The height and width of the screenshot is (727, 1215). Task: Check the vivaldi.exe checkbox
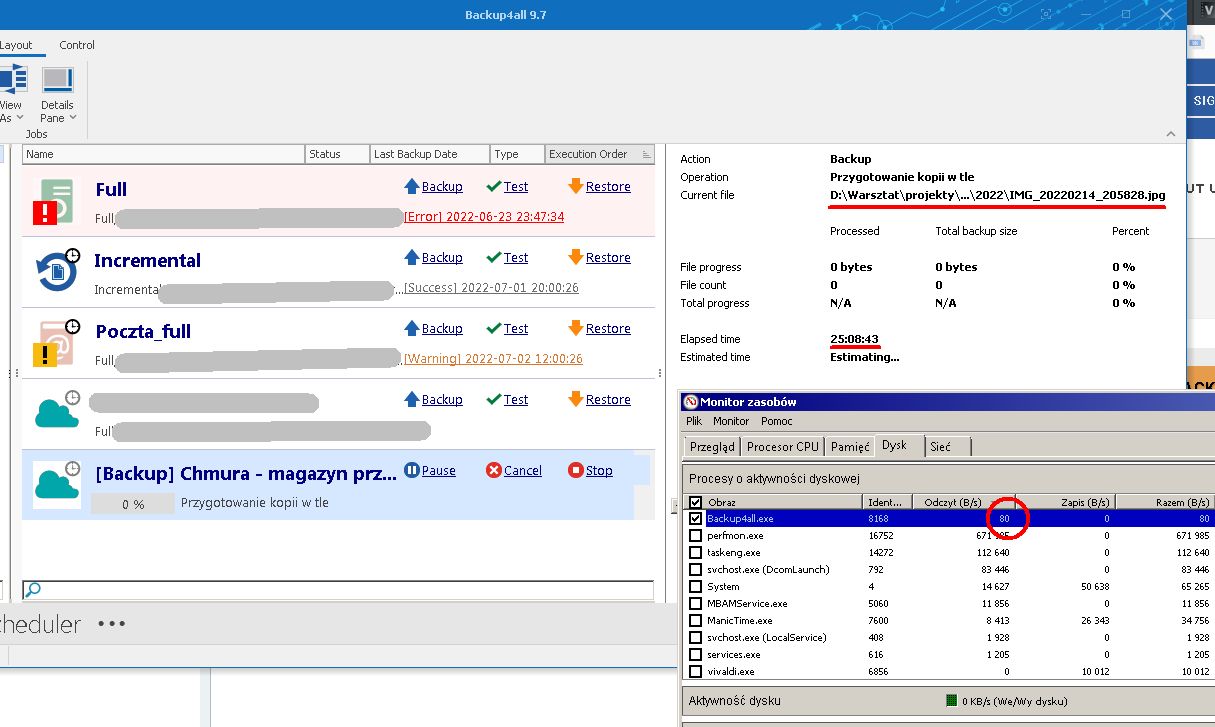pos(696,672)
